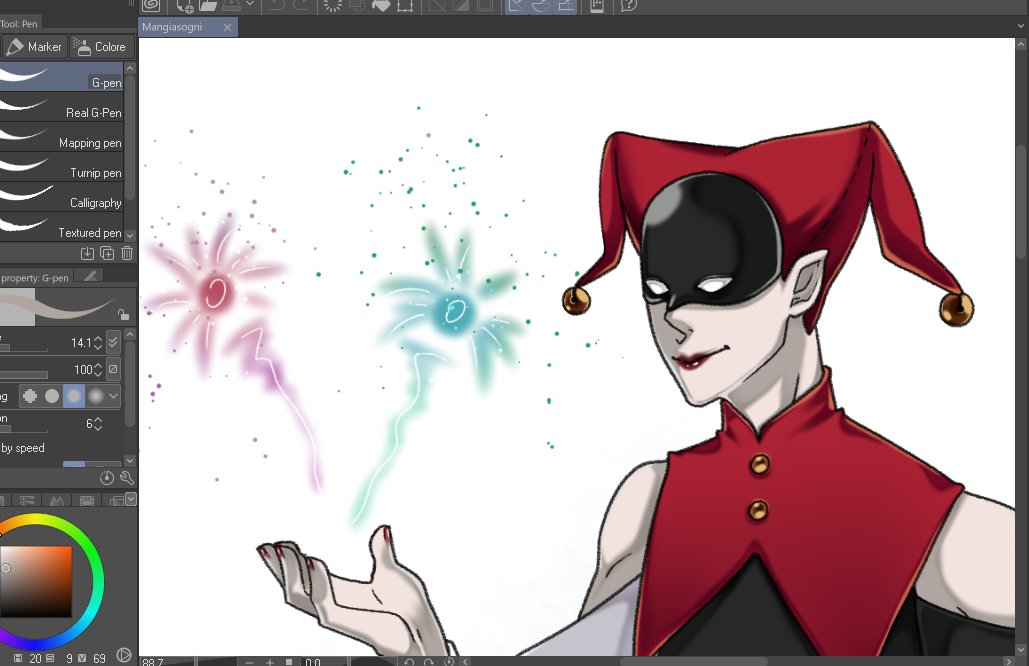Select the Real G-Pen brush
The width and height of the screenshot is (1029, 666).
click(x=61, y=106)
